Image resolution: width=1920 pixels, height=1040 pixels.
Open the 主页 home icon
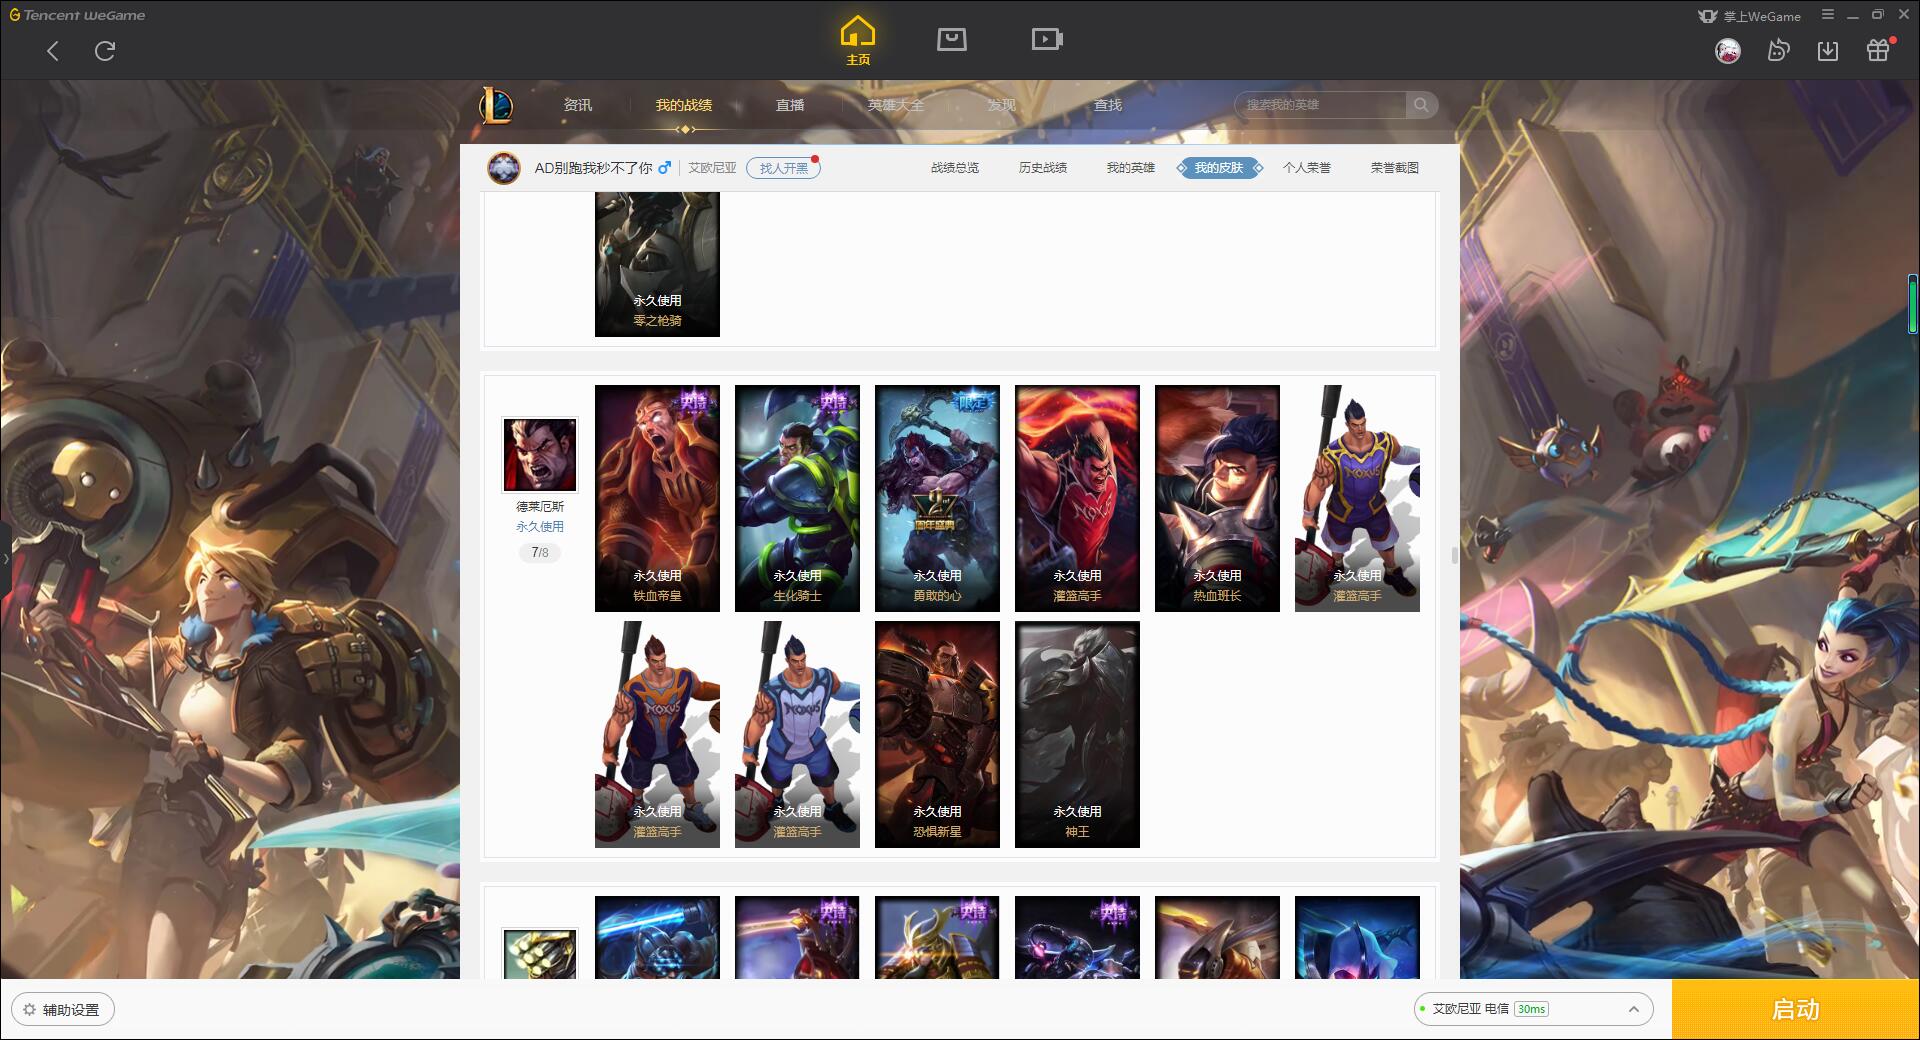click(858, 41)
